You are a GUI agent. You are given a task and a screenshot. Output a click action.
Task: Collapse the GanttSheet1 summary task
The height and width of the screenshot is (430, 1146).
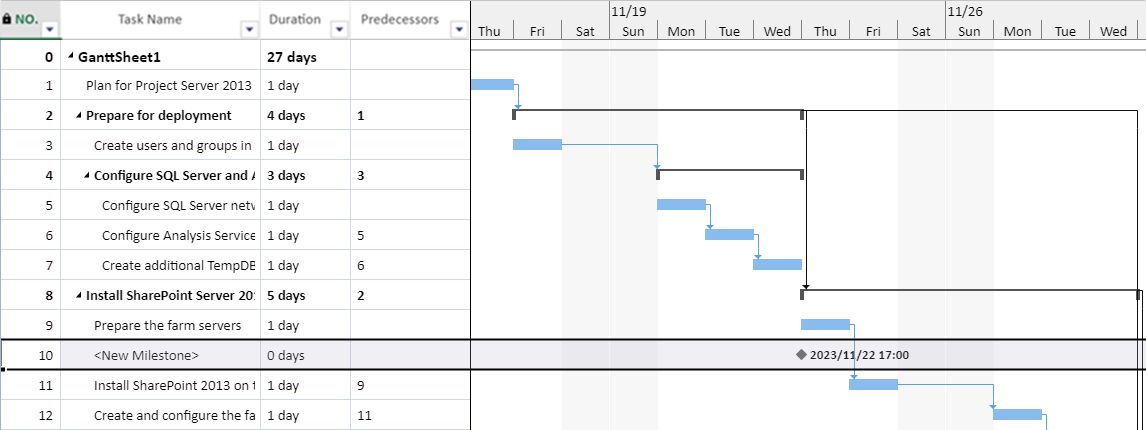tap(71, 56)
